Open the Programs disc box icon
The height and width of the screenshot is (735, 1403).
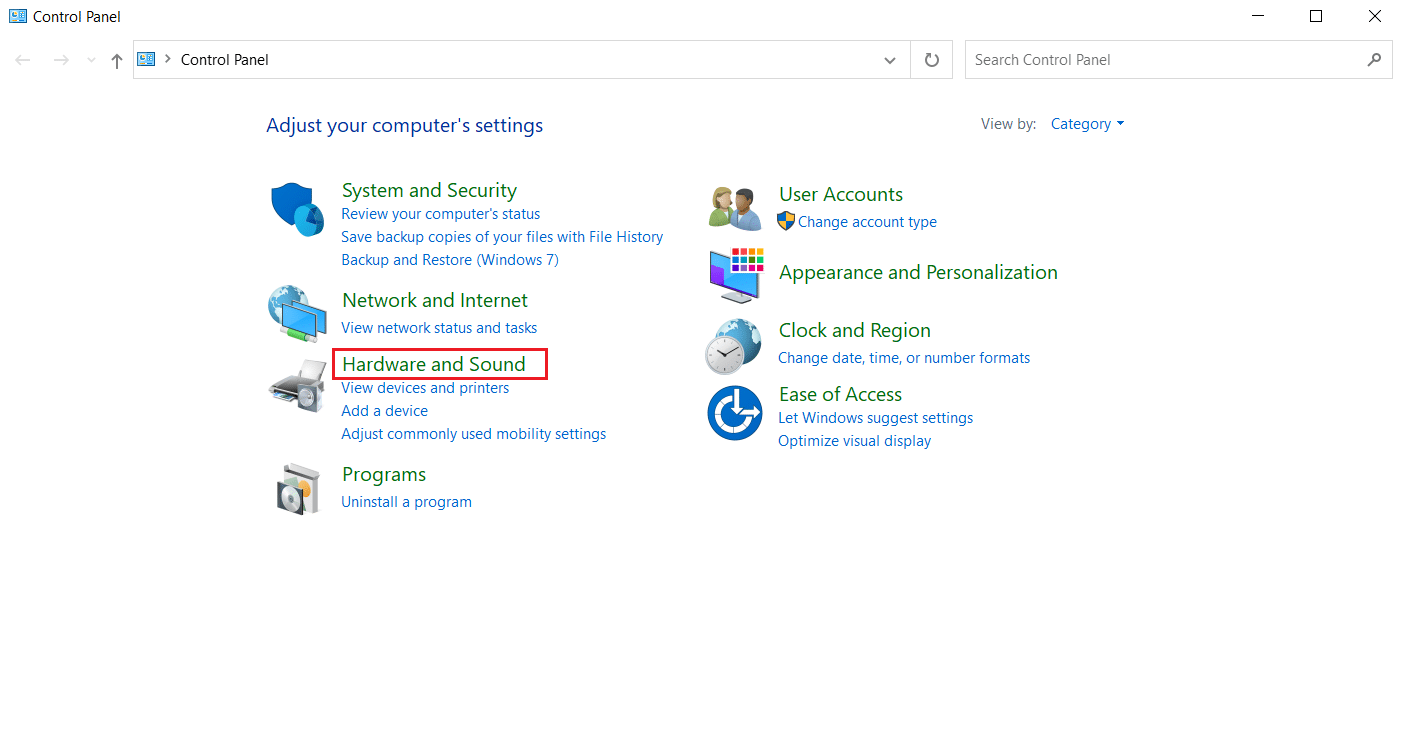(298, 489)
